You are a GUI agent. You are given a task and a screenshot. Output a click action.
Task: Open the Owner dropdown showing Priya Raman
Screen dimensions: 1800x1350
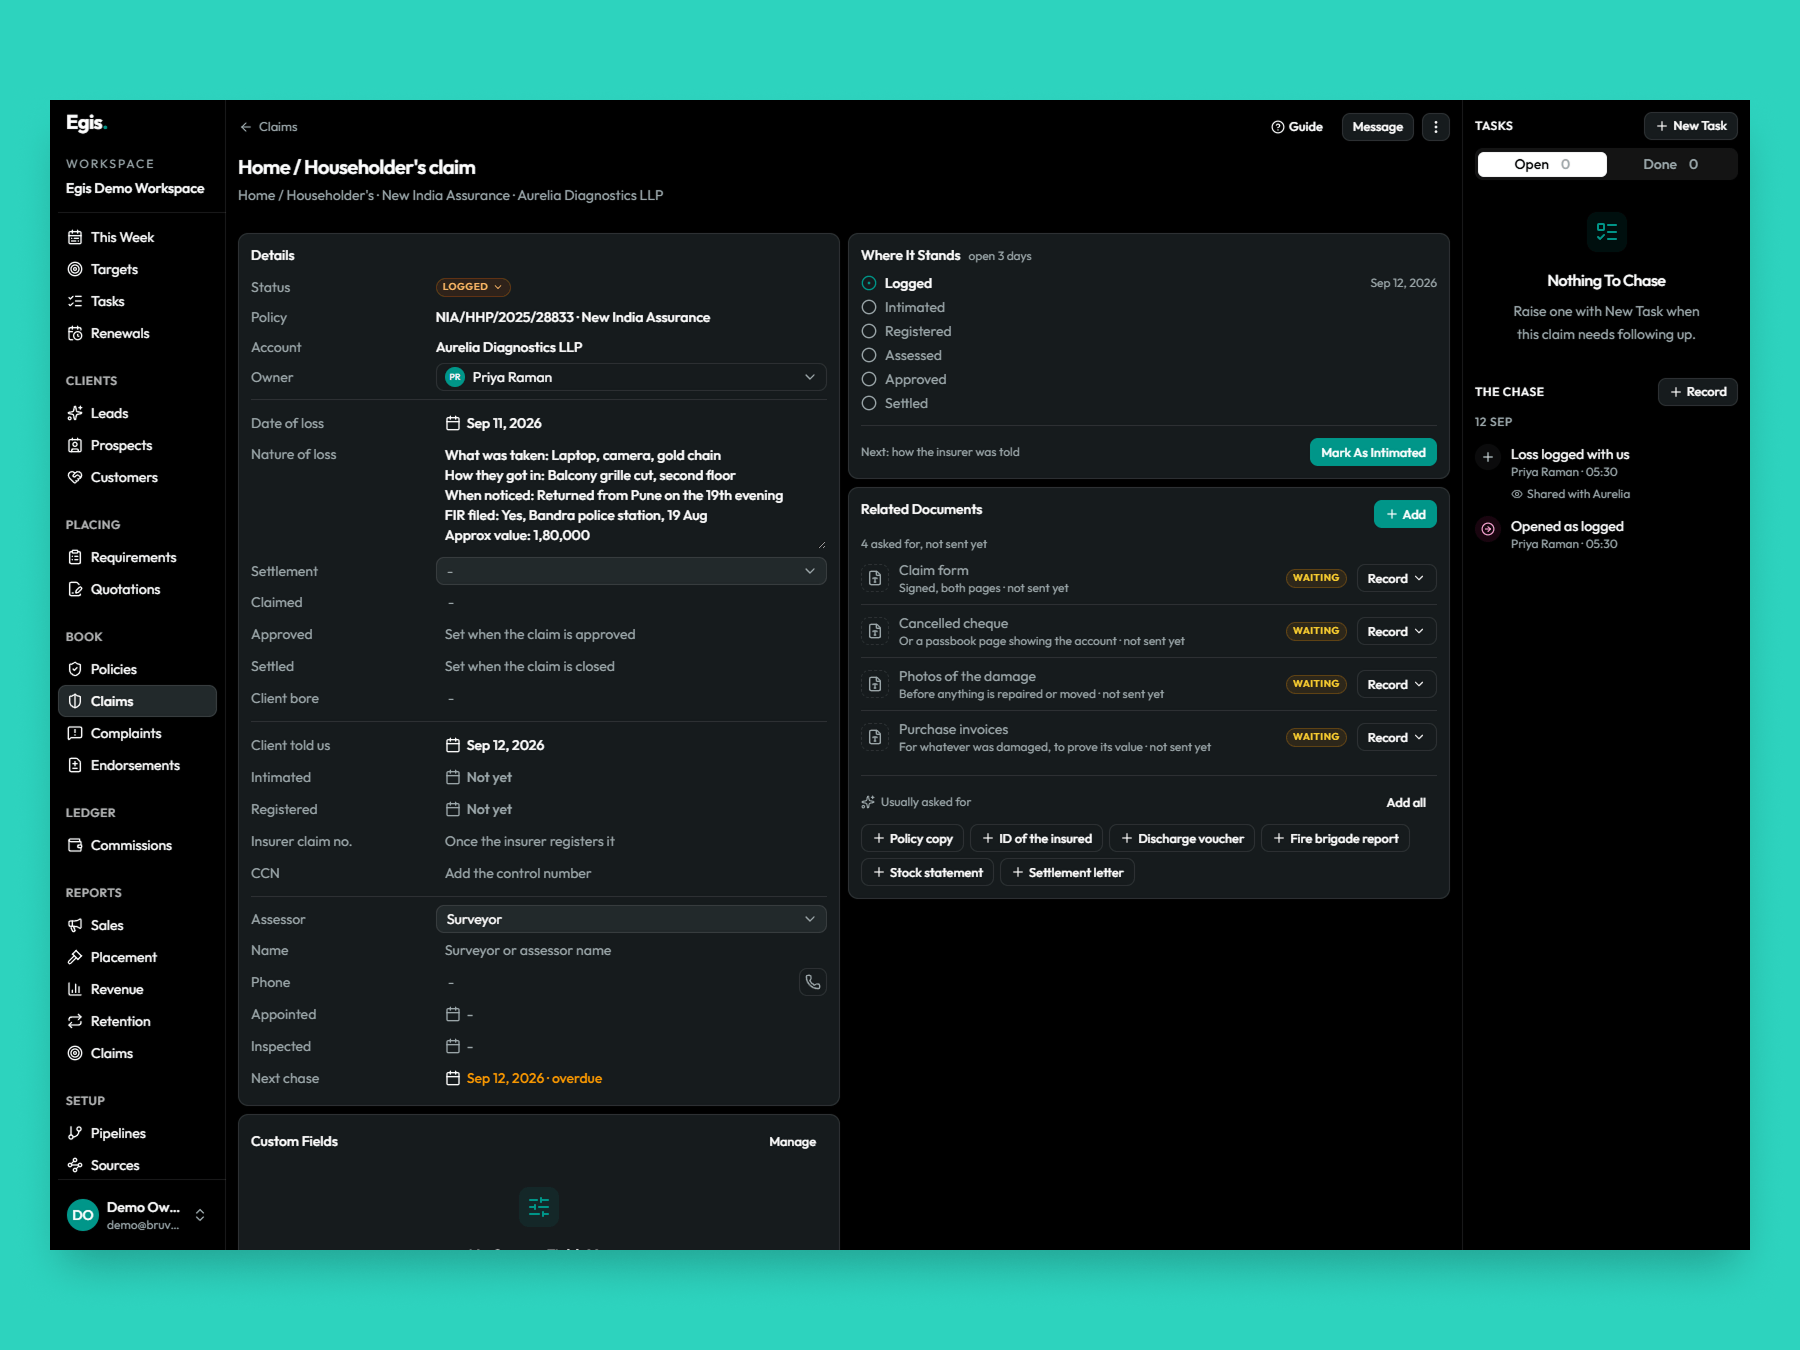631,377
